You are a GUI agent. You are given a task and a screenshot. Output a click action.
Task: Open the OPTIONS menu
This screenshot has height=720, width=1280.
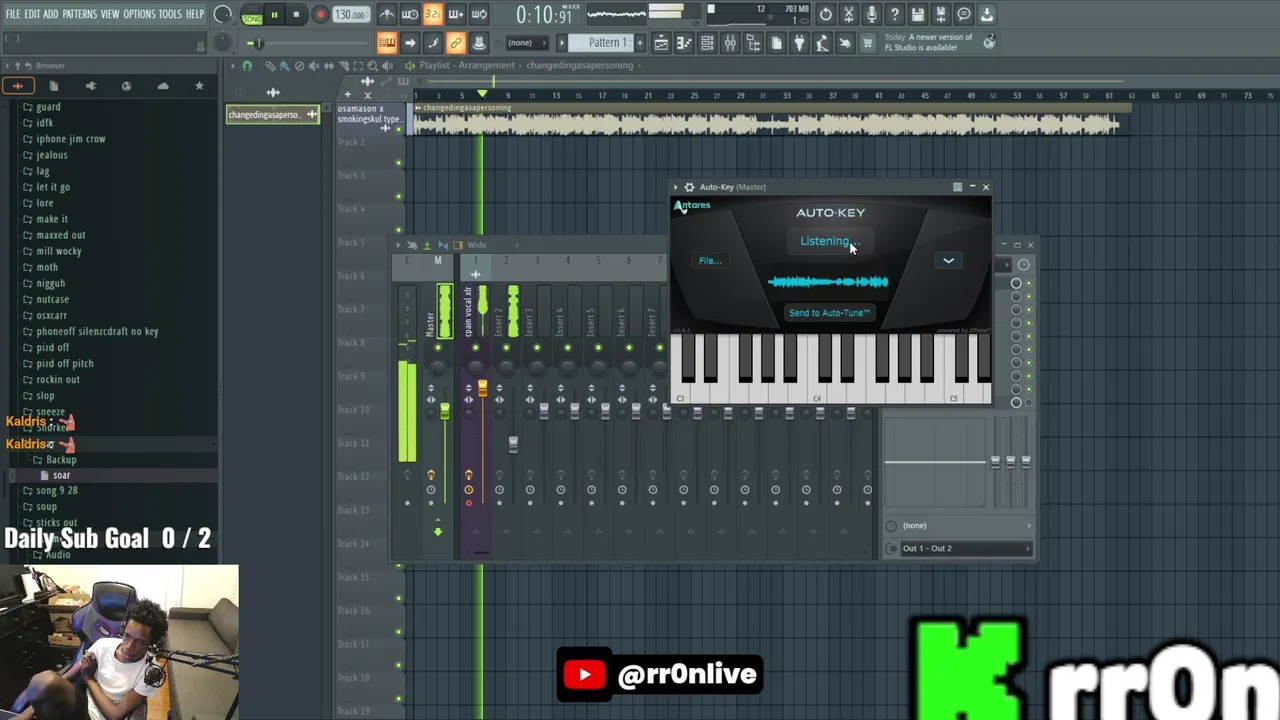[x=139, y=14]
